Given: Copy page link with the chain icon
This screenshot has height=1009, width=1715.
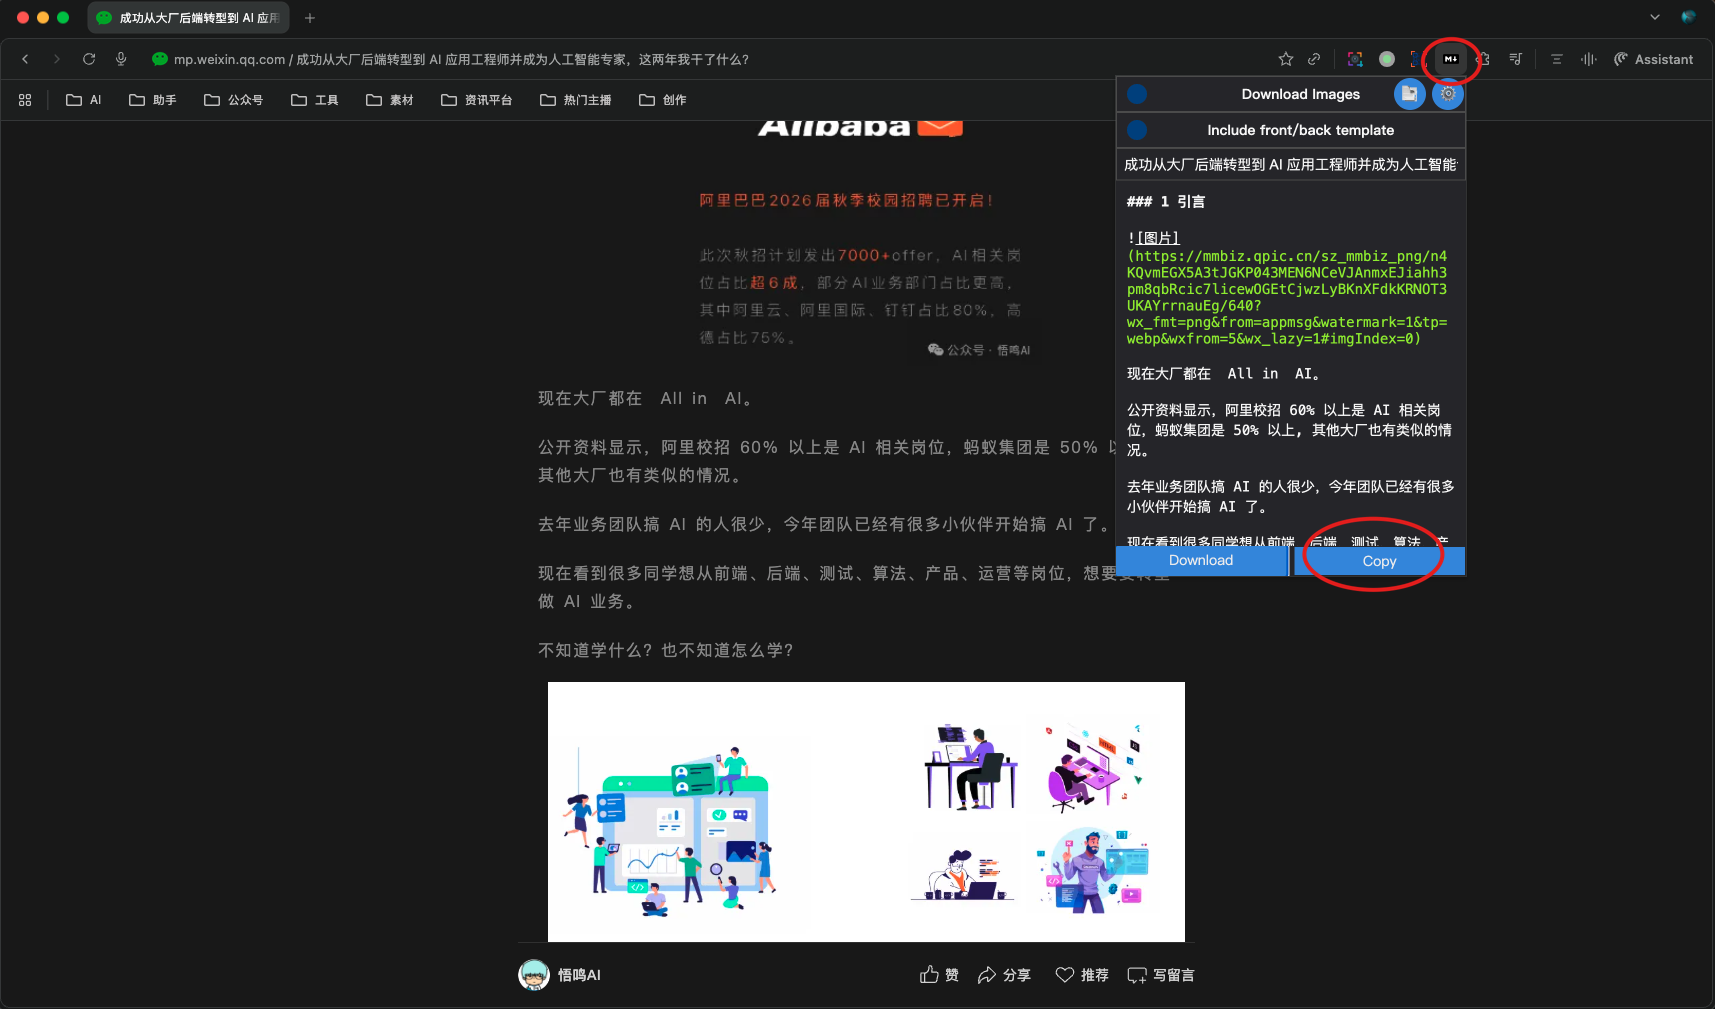Looking at the screenshot, I should 1314,59.
